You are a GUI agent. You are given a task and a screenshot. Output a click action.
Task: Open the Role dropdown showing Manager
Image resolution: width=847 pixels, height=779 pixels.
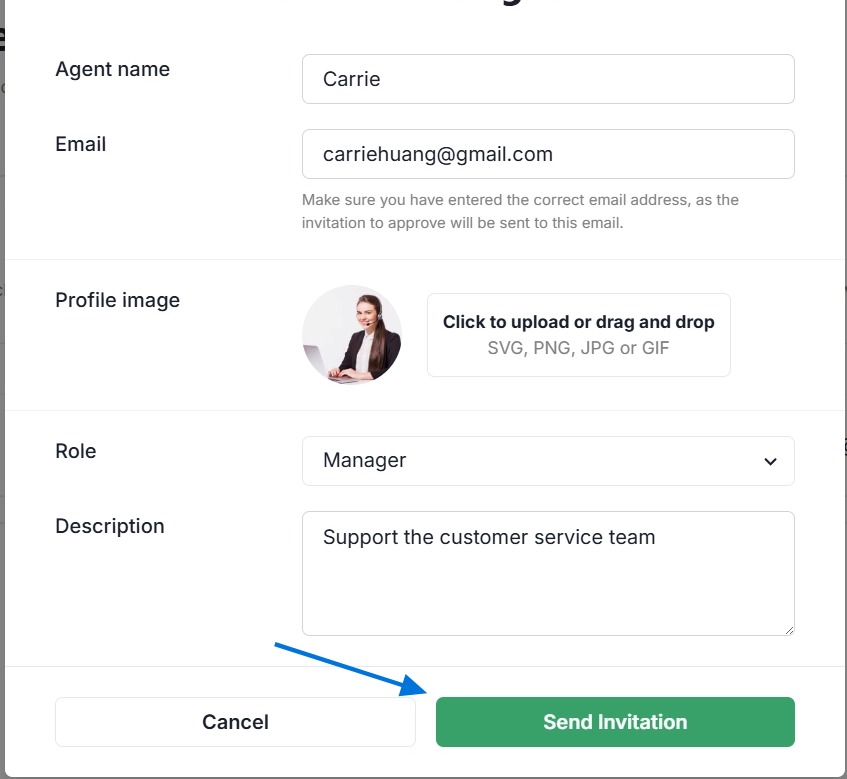pyautogui.click(x=548, y=461)
